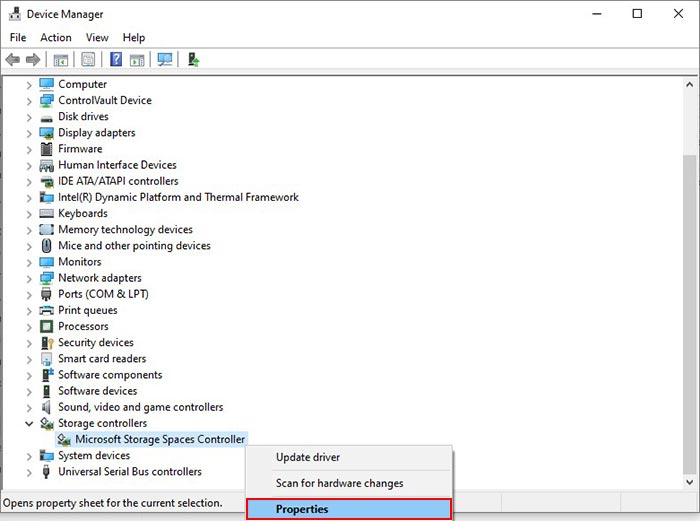Select Microsoft Storage Spaces Controller label
The image size is (700, 521).
(x=160, y=439)
